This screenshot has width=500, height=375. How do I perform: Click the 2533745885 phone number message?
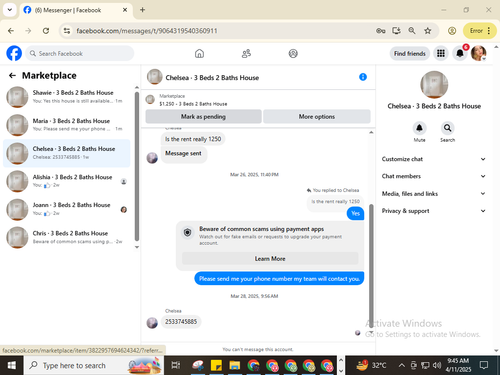(181, 322)
